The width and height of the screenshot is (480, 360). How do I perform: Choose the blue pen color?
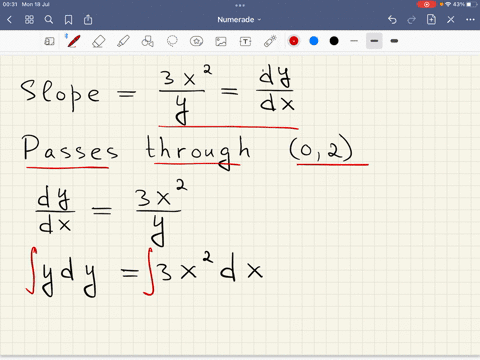[314, 41]
